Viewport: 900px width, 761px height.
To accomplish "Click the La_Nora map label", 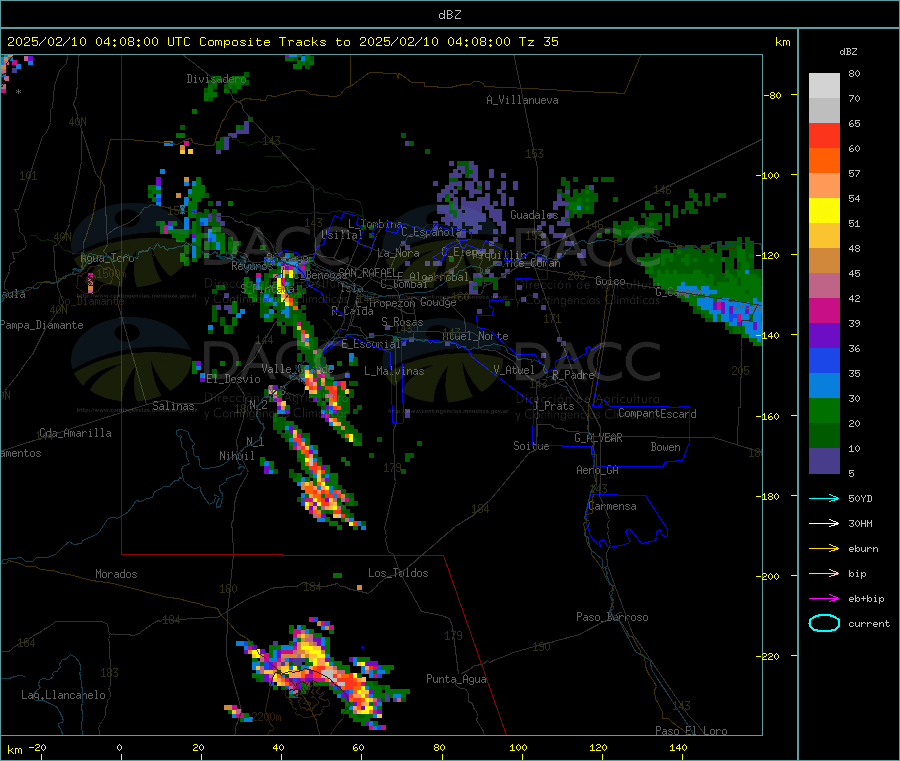I will pyautogui.click(x=398, y=253).
